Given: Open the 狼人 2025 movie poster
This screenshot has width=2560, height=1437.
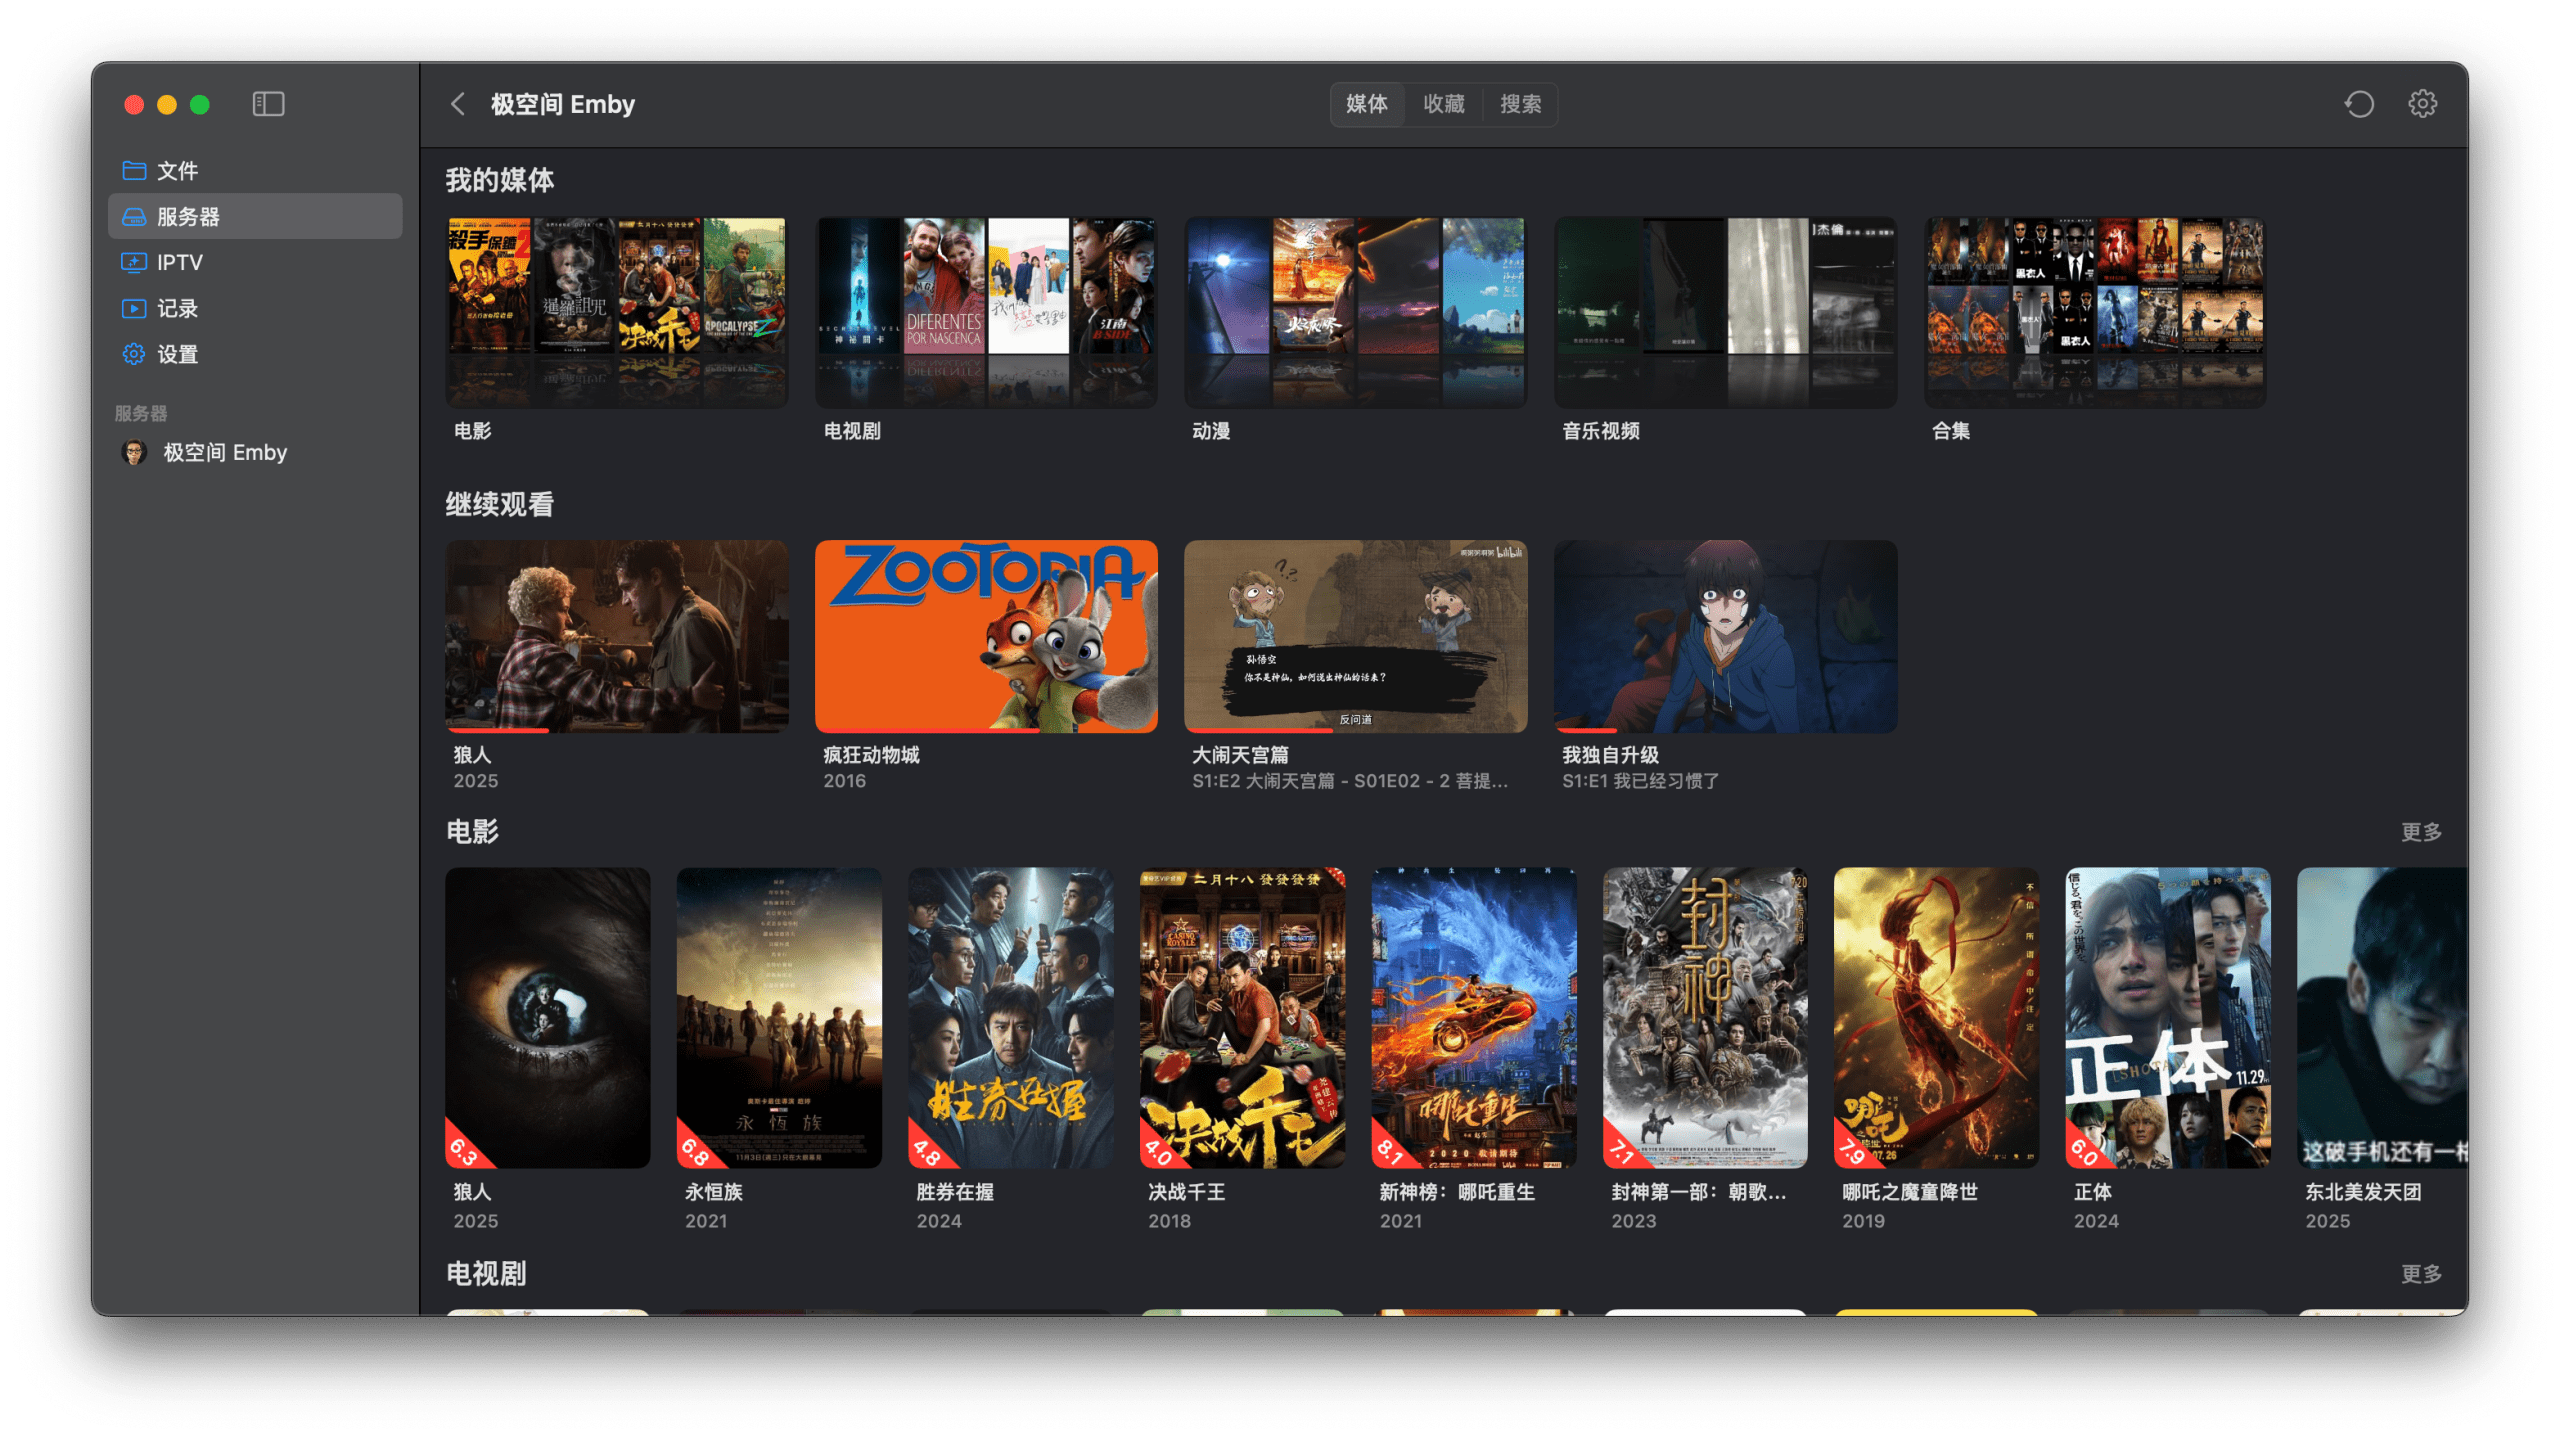Looking at the screenshot, I should (x=547, y=1018).
